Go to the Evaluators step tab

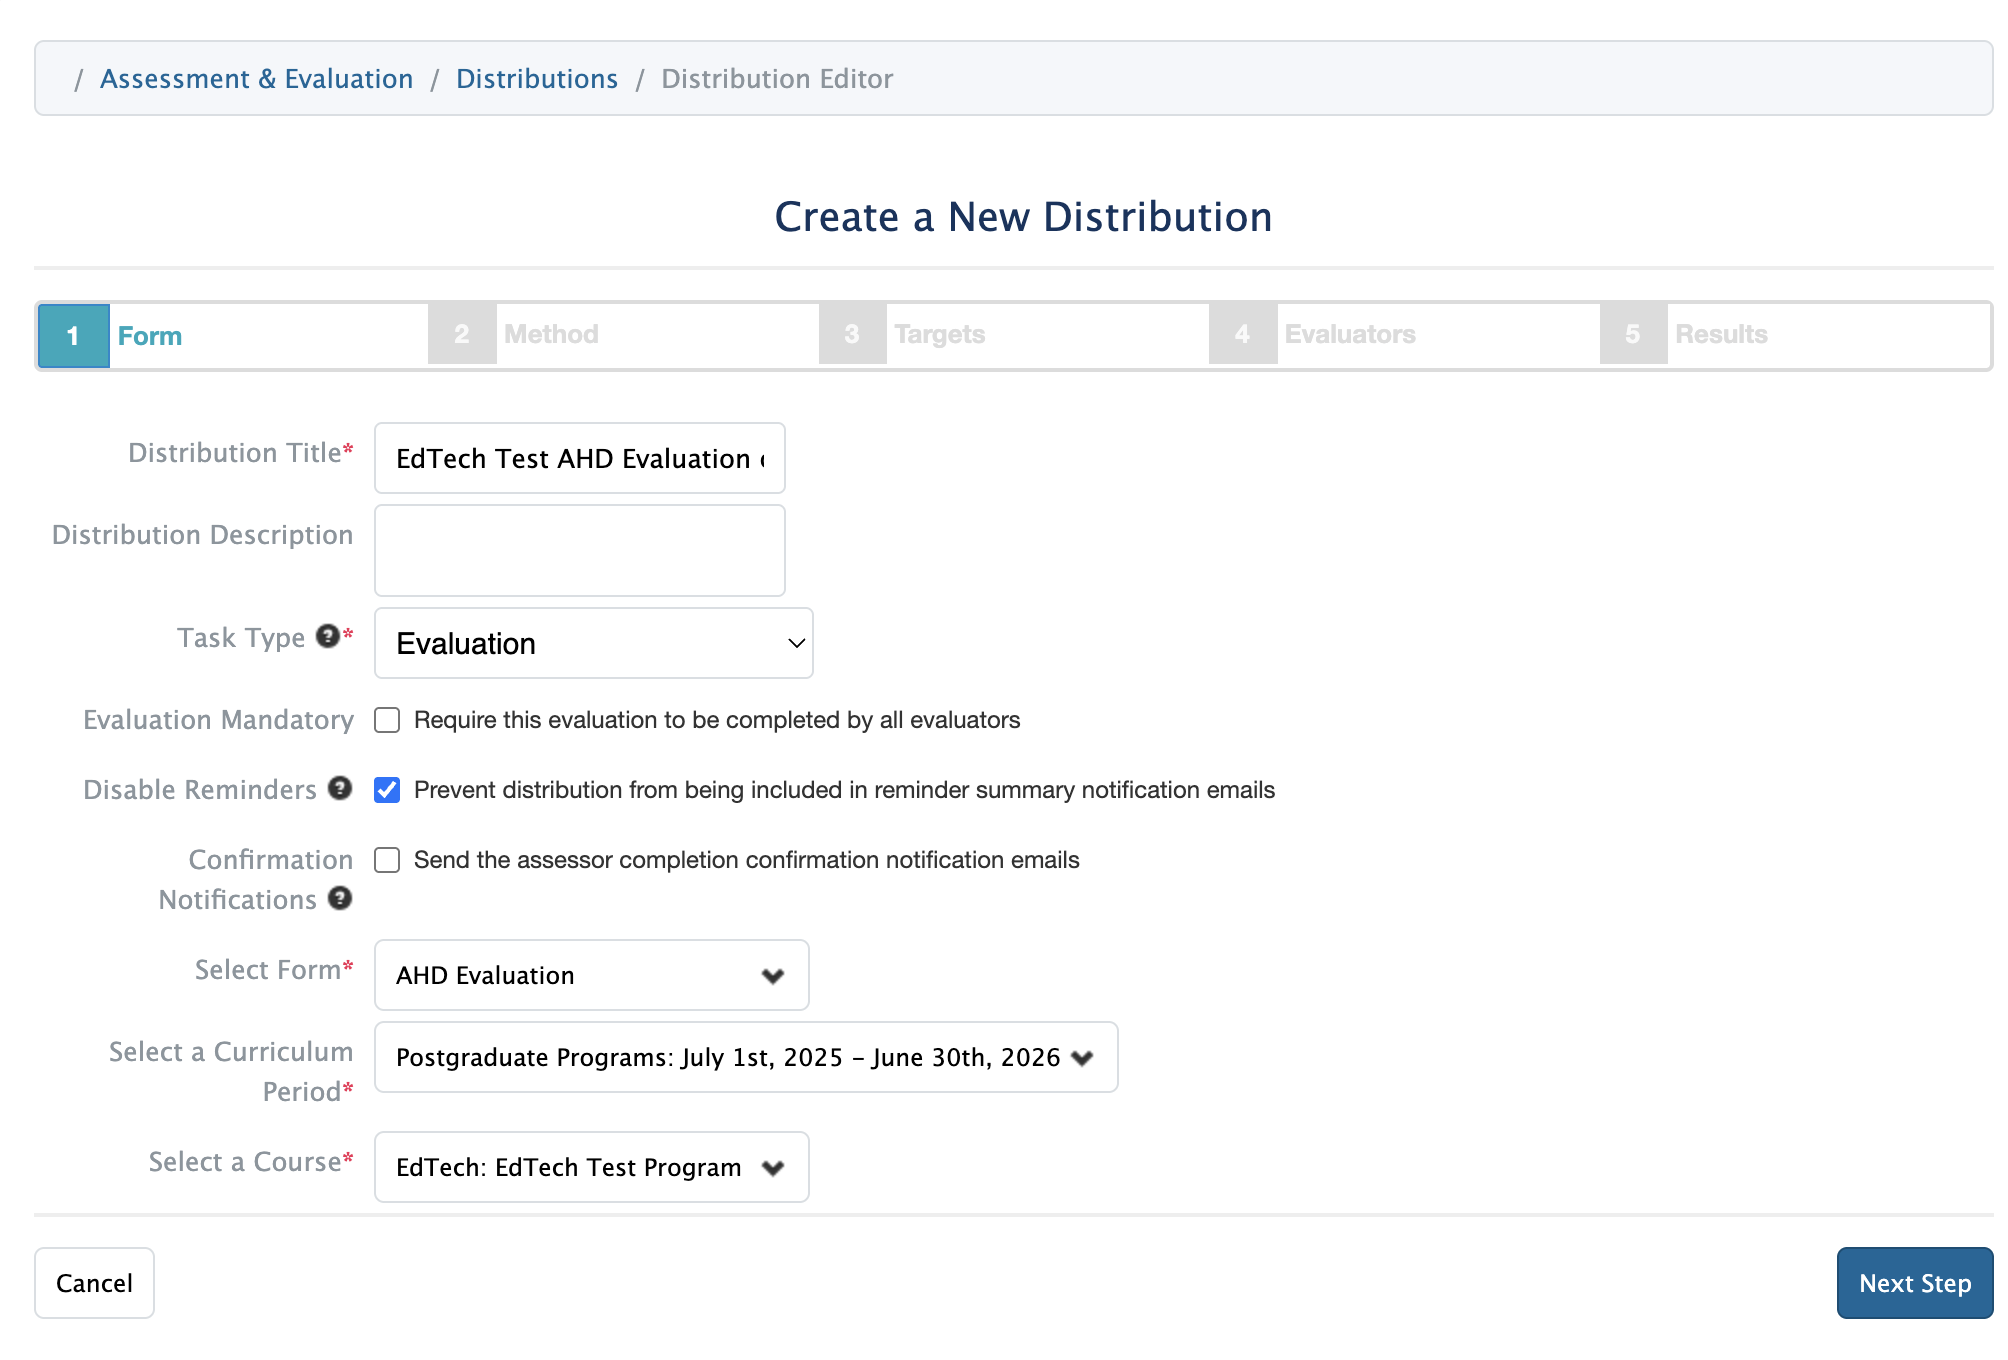[x=1349, y=334]
